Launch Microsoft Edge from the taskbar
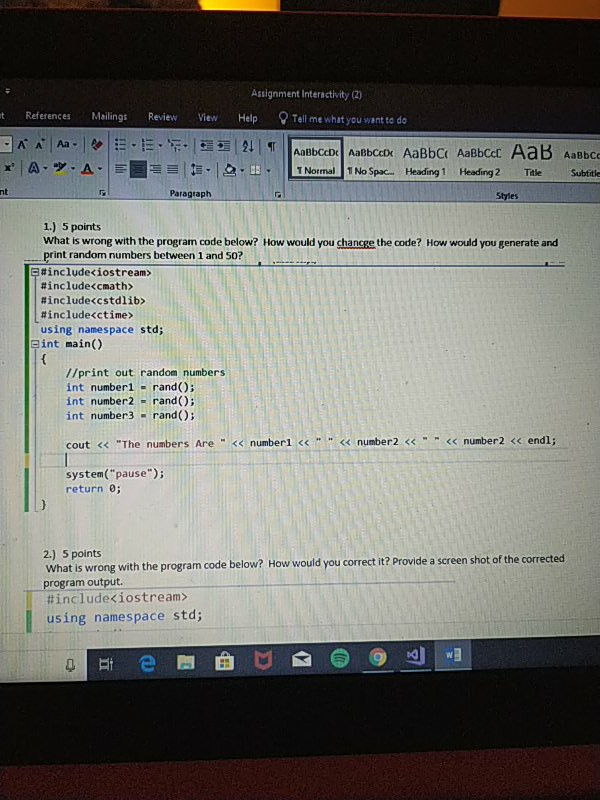The width and height of the screenshot is (600, 800). (147, 663)
